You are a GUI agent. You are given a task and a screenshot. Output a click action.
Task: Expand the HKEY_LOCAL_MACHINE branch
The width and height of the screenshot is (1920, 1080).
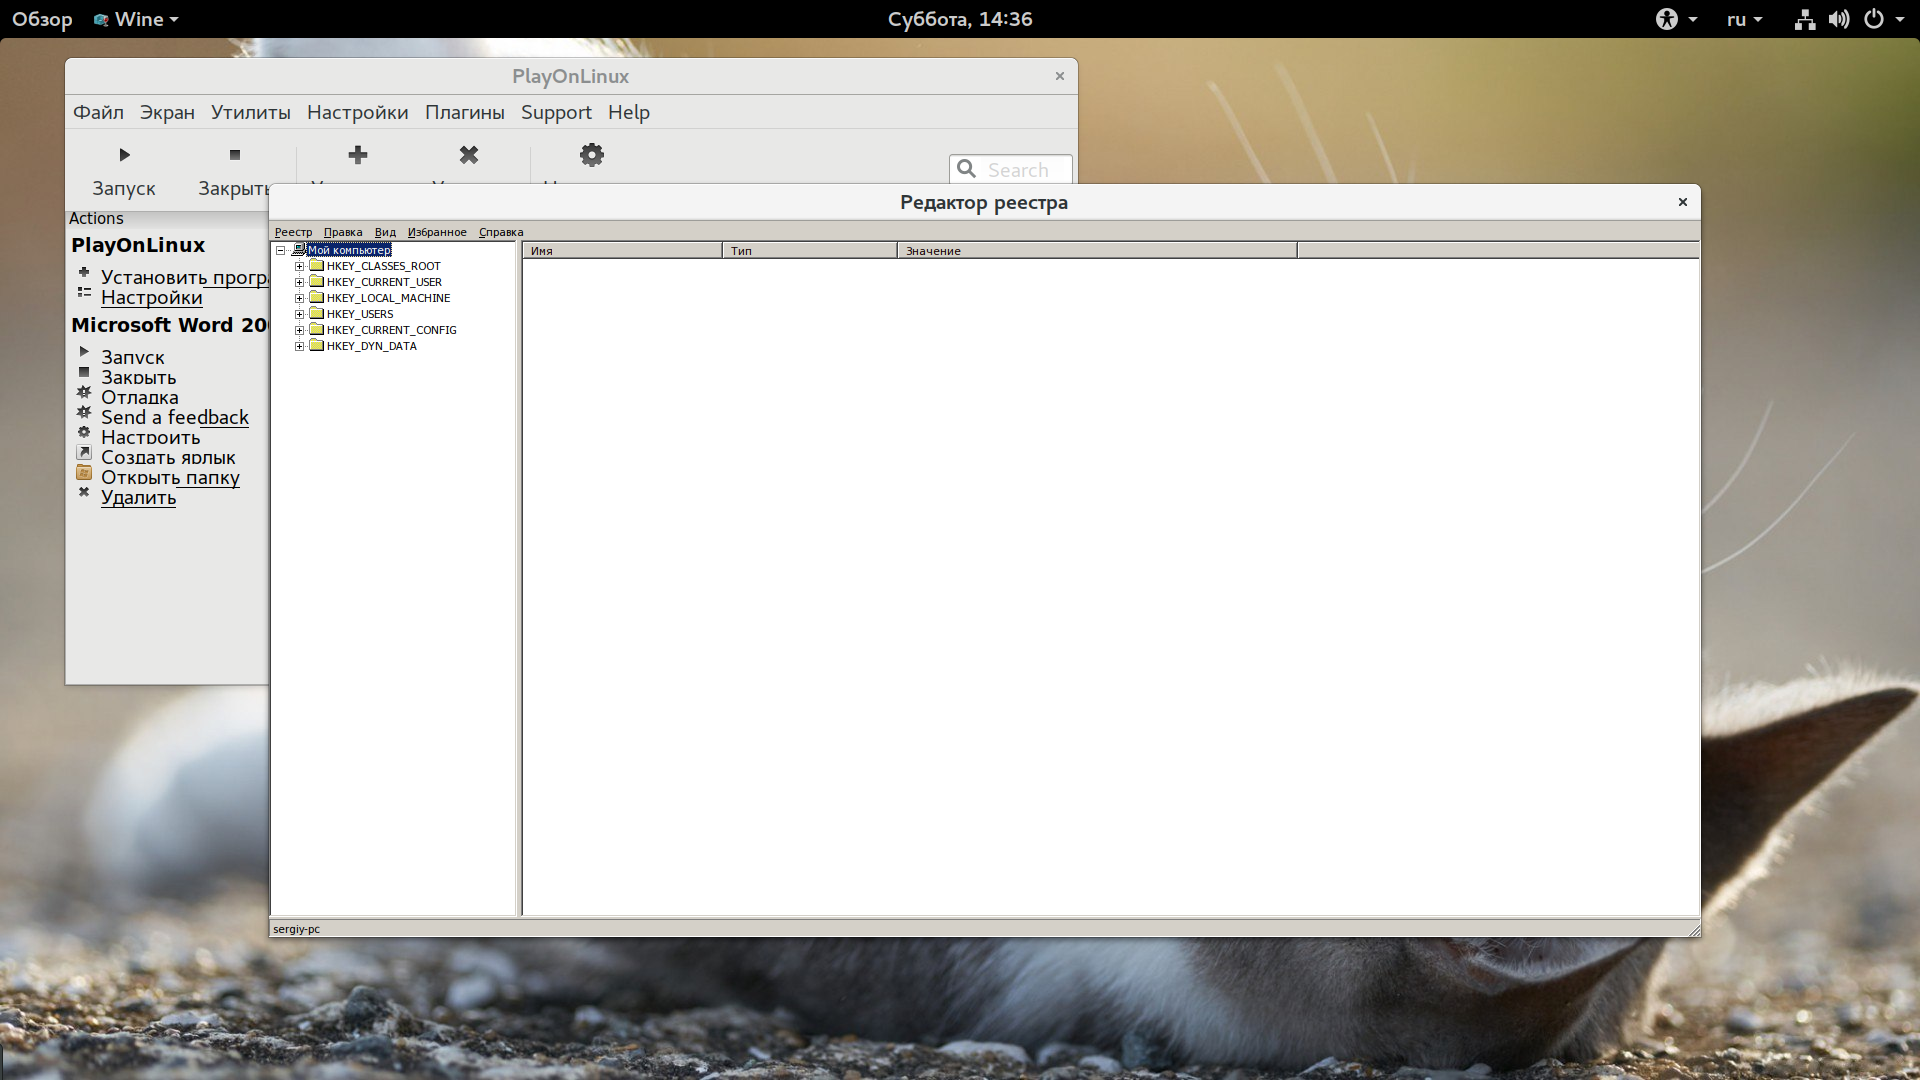click(x=299, y=298)
